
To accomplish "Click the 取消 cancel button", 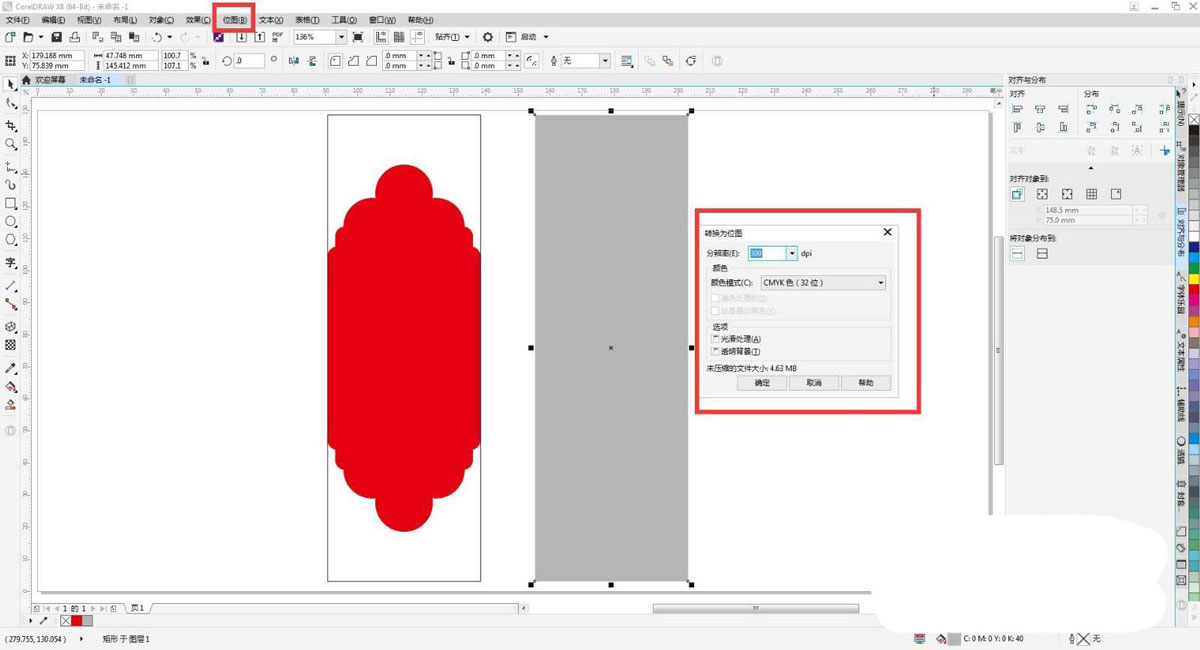I will click(x=813, y=383).
